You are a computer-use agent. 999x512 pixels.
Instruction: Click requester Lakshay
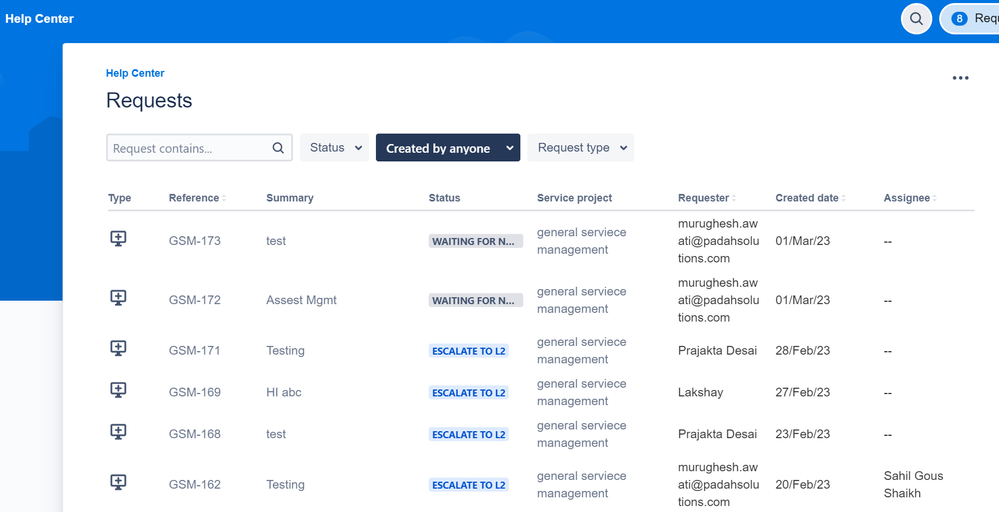click(700, 392)
